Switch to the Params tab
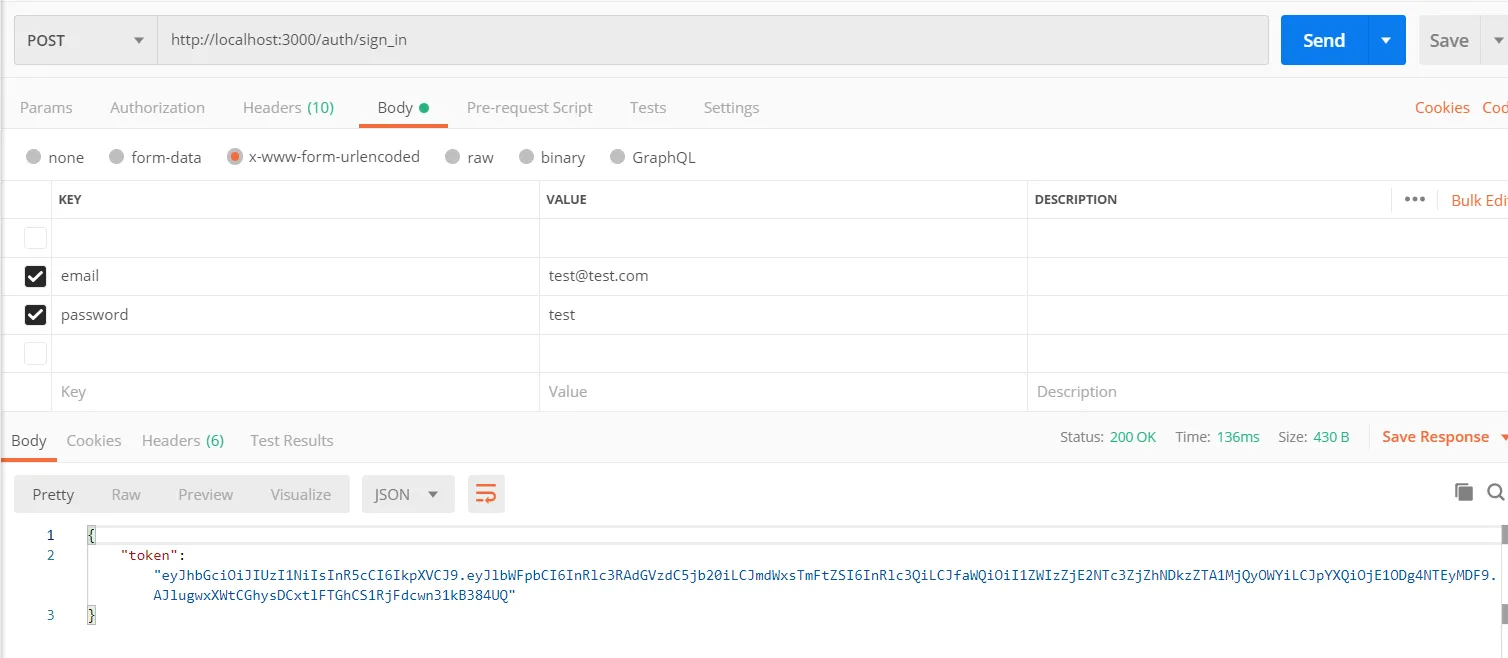 point(46,107)
